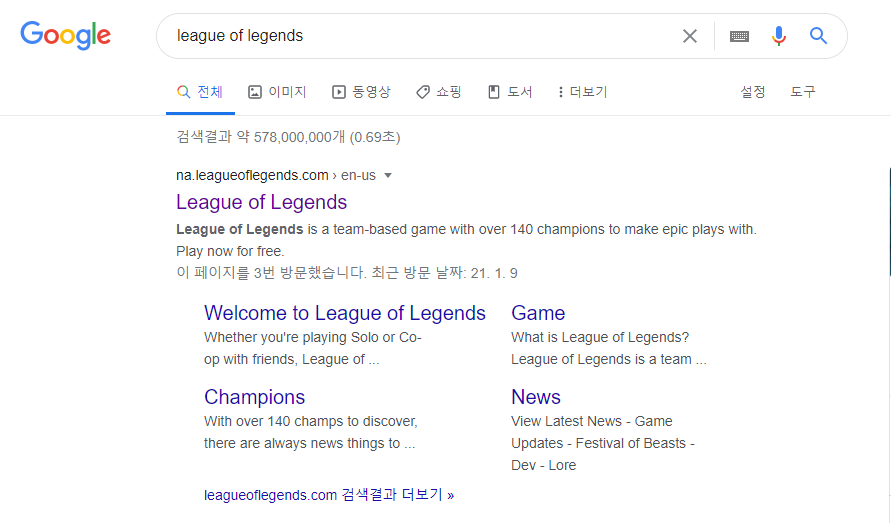
Task: Open the Game sitelink
Action: (538, 313)
